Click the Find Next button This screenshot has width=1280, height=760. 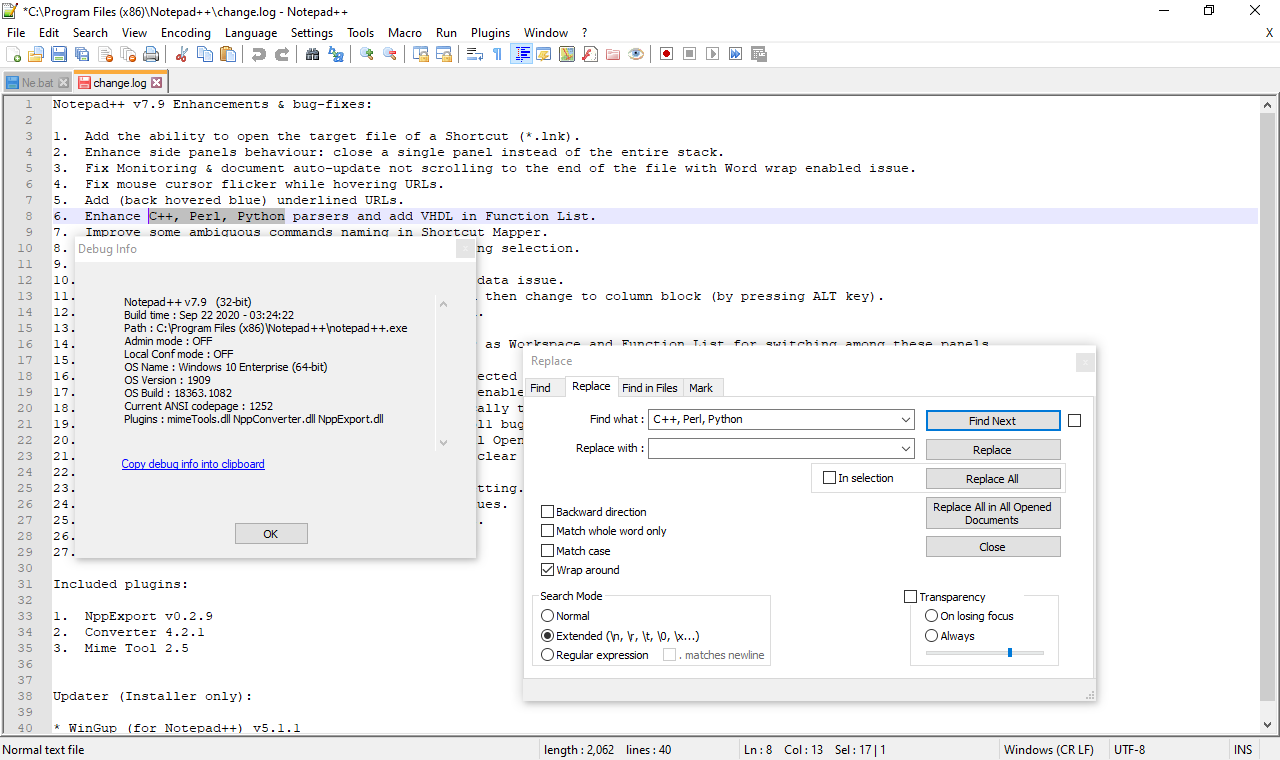tap(992, 421)
